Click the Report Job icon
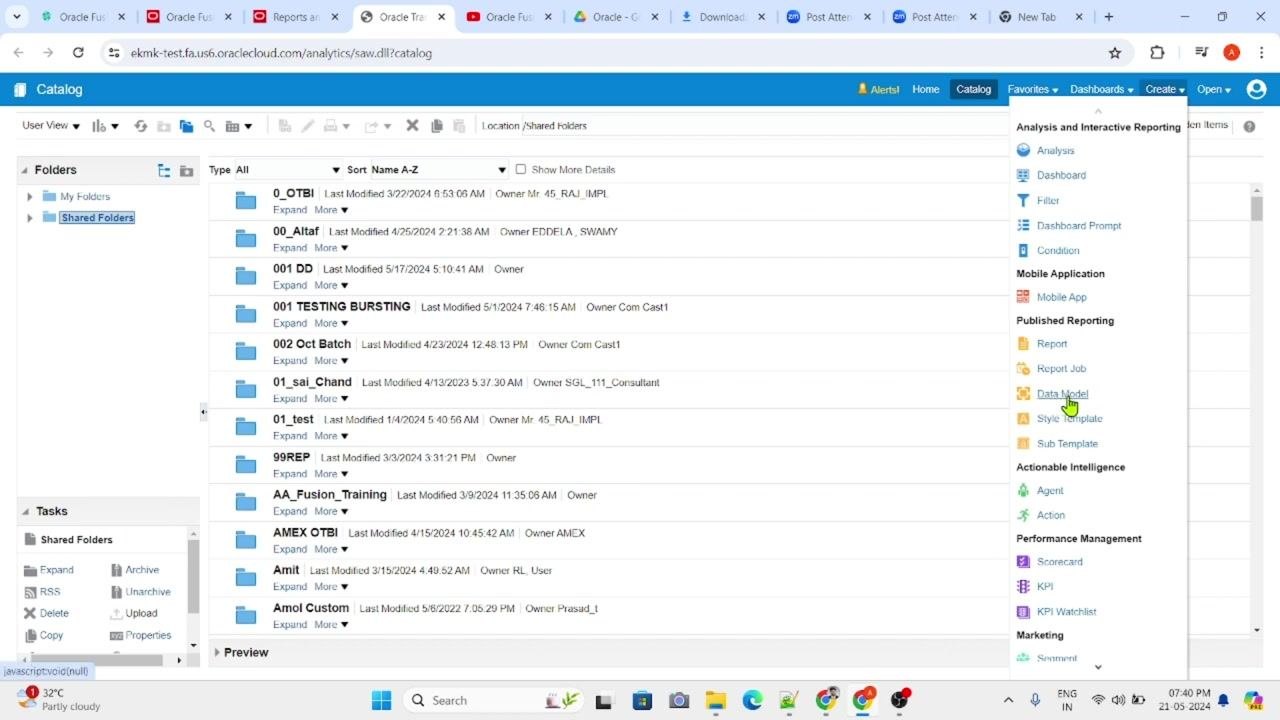The height and width of the screenshot is (720, 1280). (x=1023, y=369)
